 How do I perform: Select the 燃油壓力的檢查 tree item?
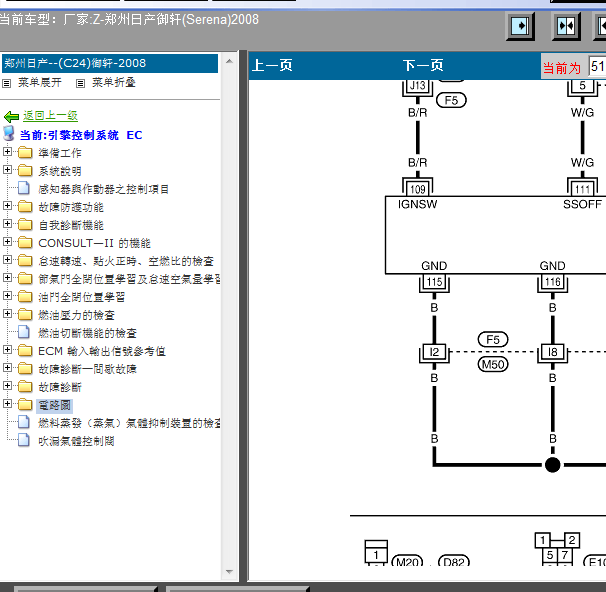point(77,315)
